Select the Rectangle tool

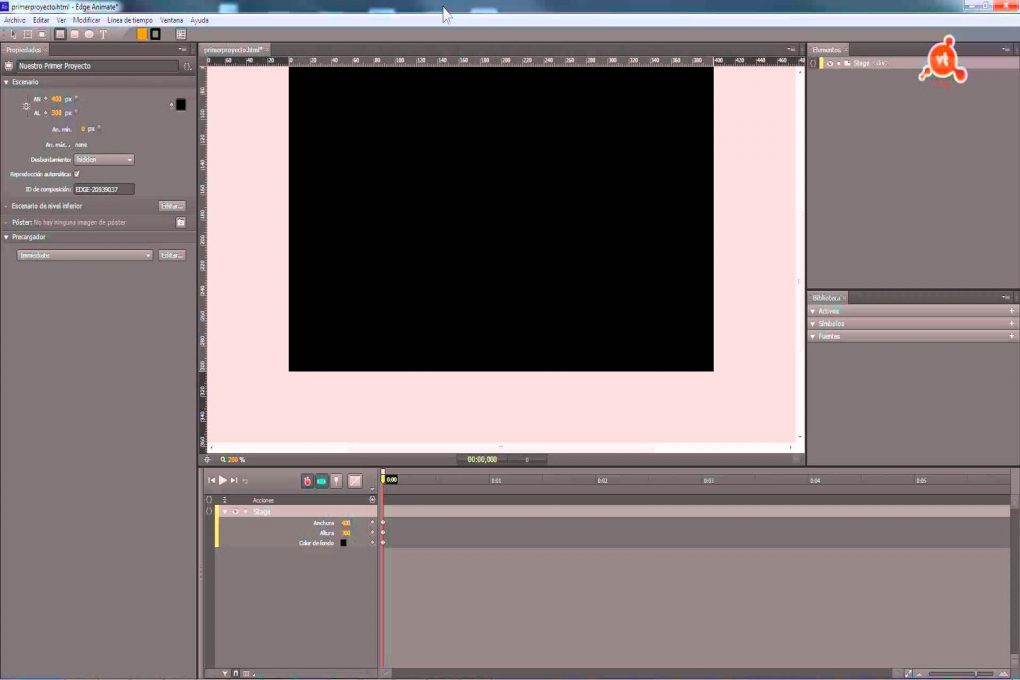click(60, 33)
